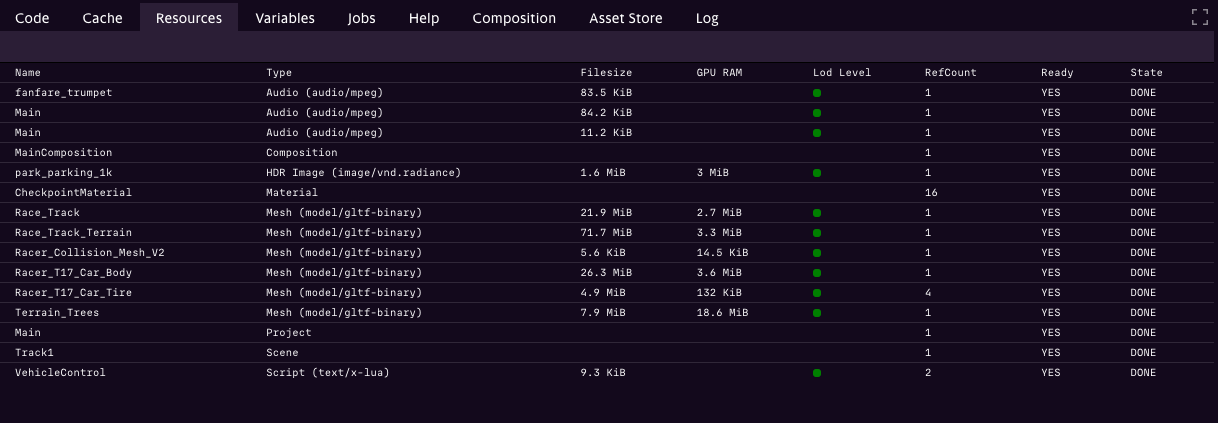Sort resources by Filesize column header
This screenshot has height=423, width=1218.
point(606,73)
